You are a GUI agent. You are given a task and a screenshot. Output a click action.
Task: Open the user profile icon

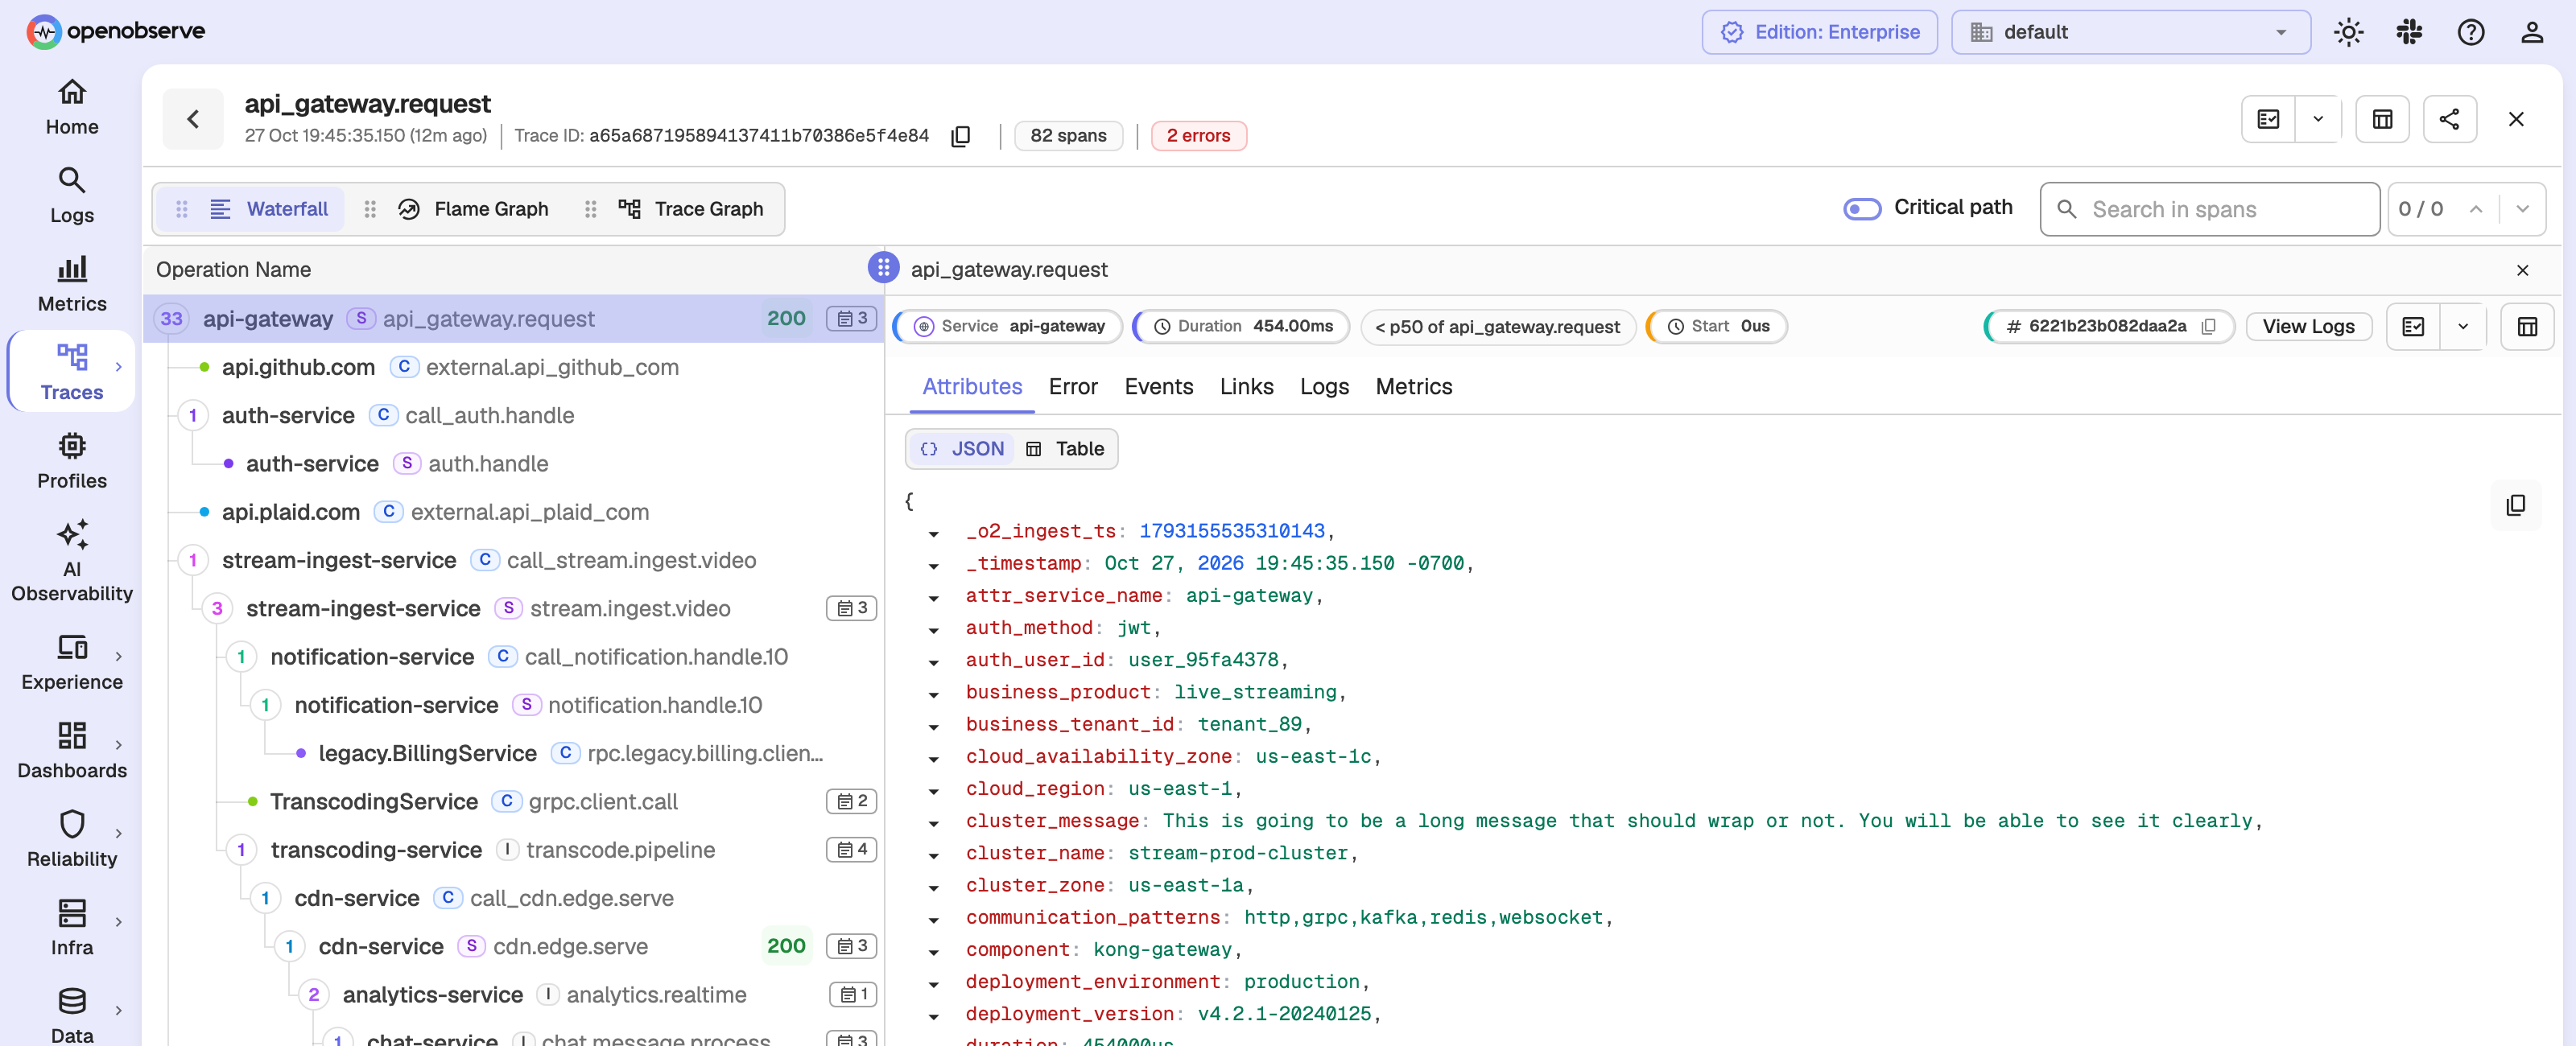pos(2531,32)
